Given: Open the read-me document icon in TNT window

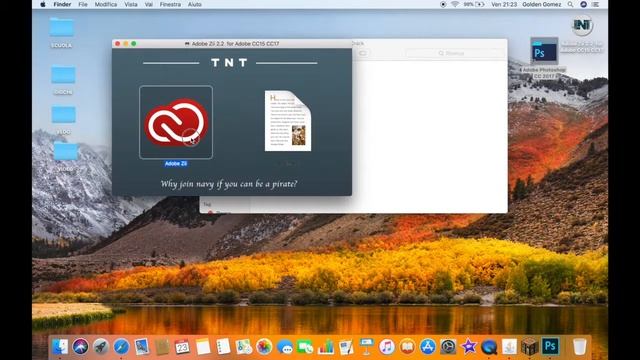Looking at the screenshot, I should coord(288,121).
